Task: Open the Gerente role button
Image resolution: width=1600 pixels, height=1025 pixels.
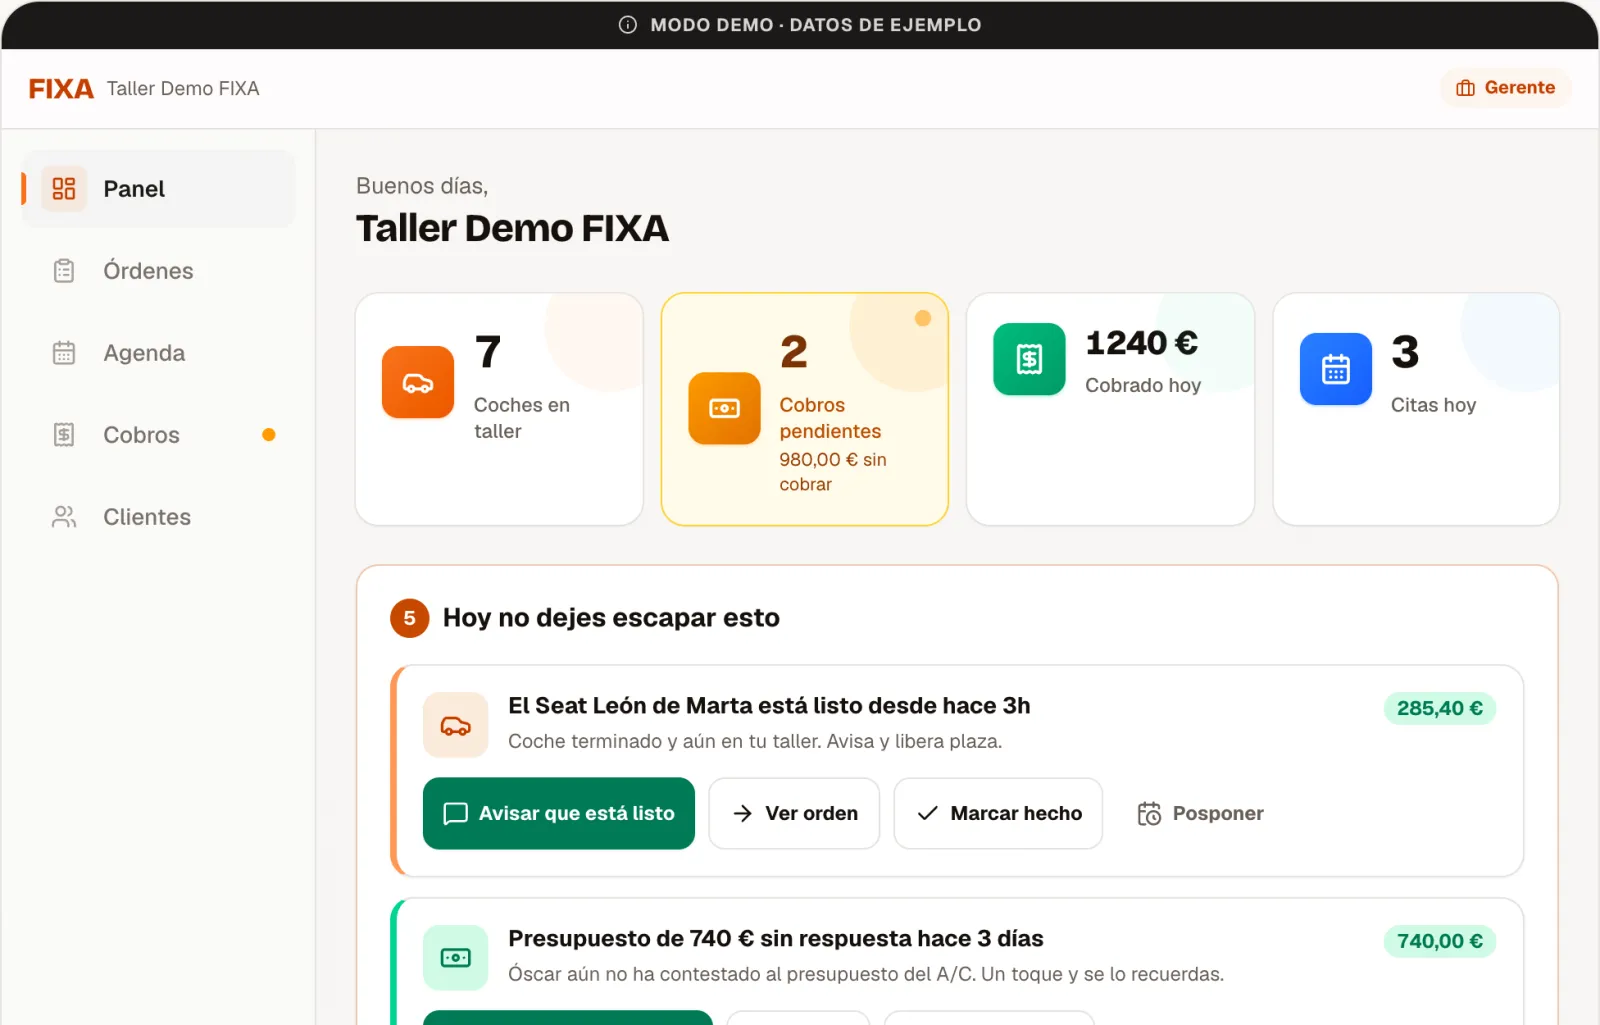Action: pos(1505,88)
